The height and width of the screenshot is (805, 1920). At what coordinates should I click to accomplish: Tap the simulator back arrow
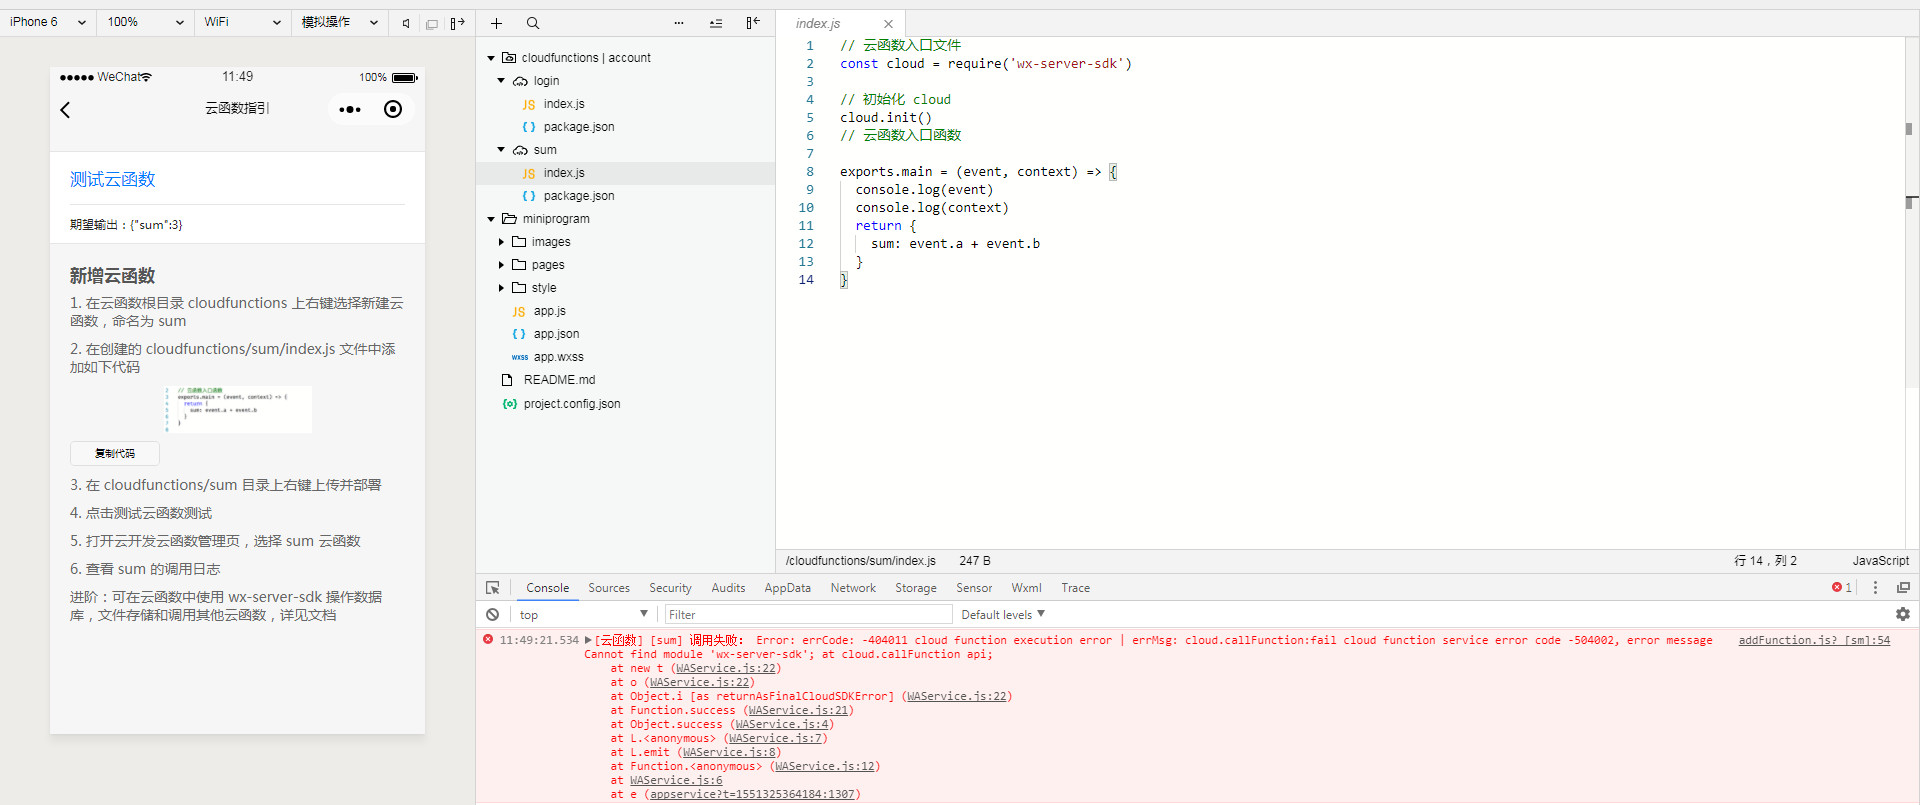66,110
